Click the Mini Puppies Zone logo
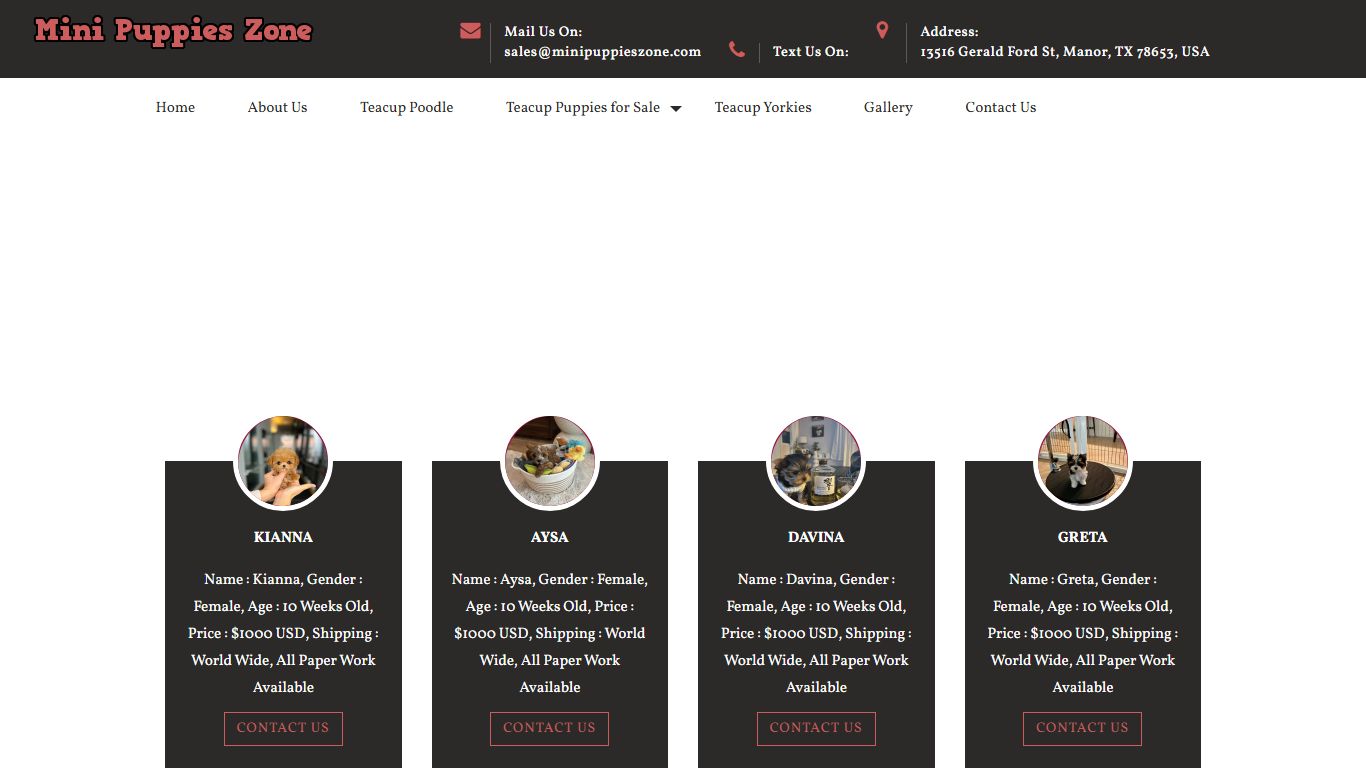The width and height of the screenshot is (1366, 768). click(x=173, y=31)
